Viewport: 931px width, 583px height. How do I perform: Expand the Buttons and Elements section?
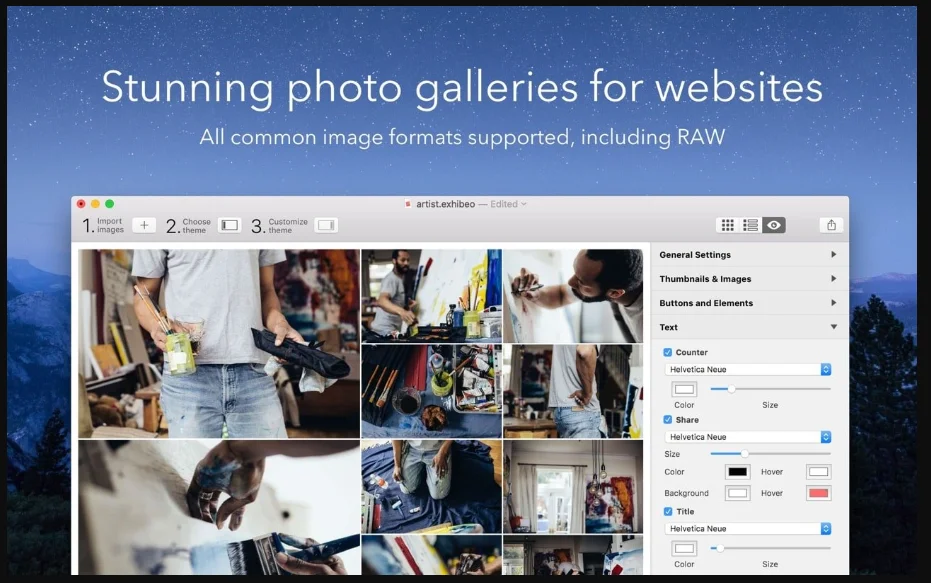748,303
